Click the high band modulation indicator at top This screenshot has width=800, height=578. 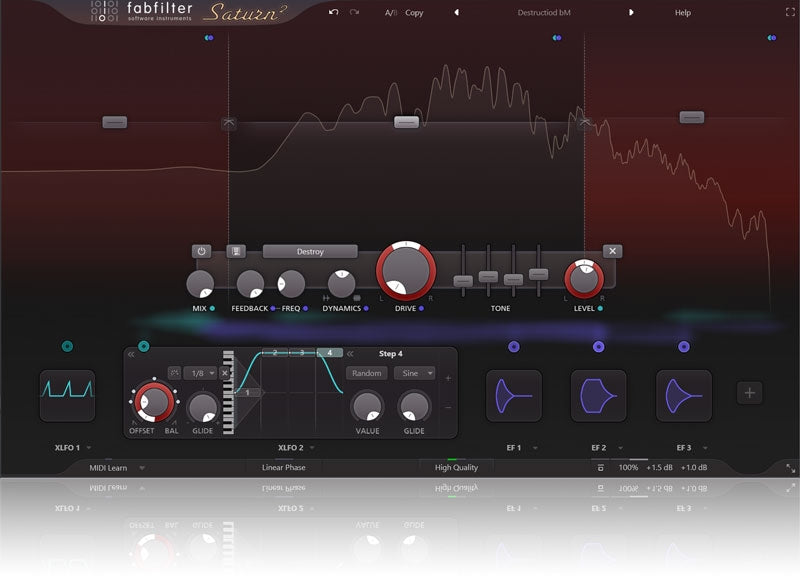coord(772,38)
